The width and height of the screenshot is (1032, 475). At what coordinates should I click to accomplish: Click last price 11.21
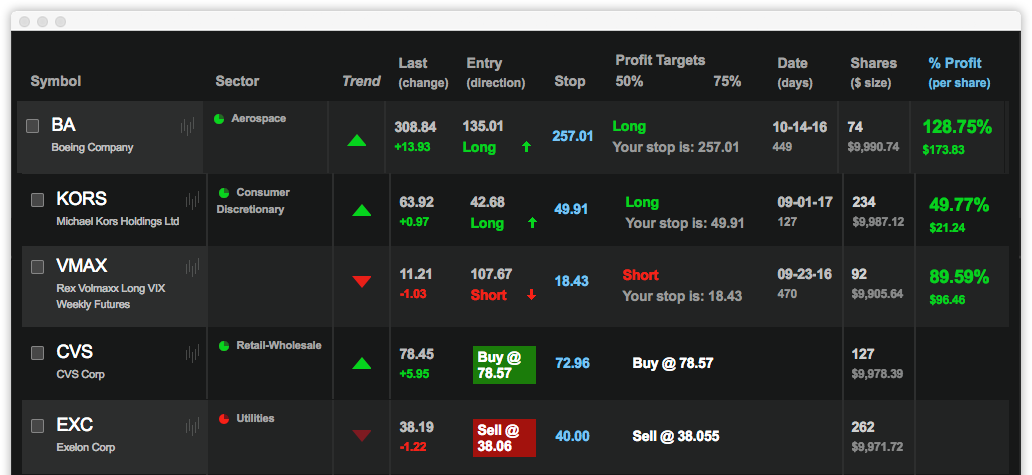click(414, 274)
